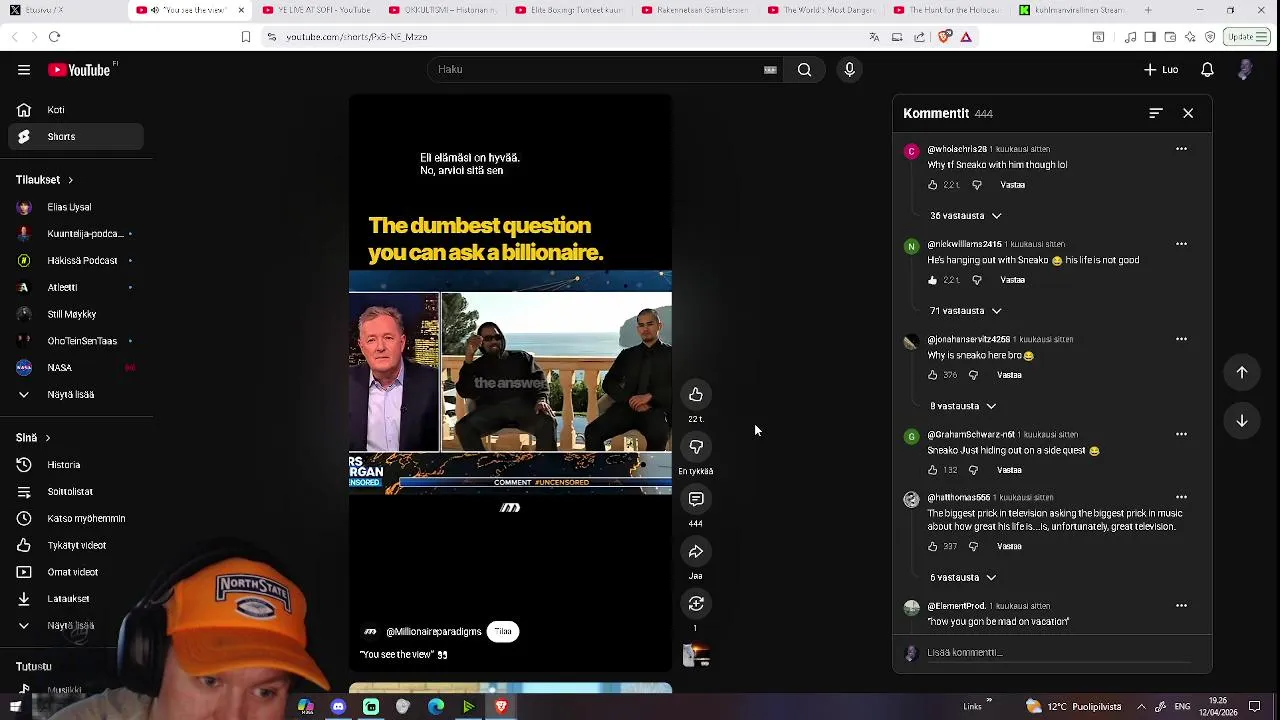
Task: Dislike the comment by @whoischris28
Action: [977, 185]
